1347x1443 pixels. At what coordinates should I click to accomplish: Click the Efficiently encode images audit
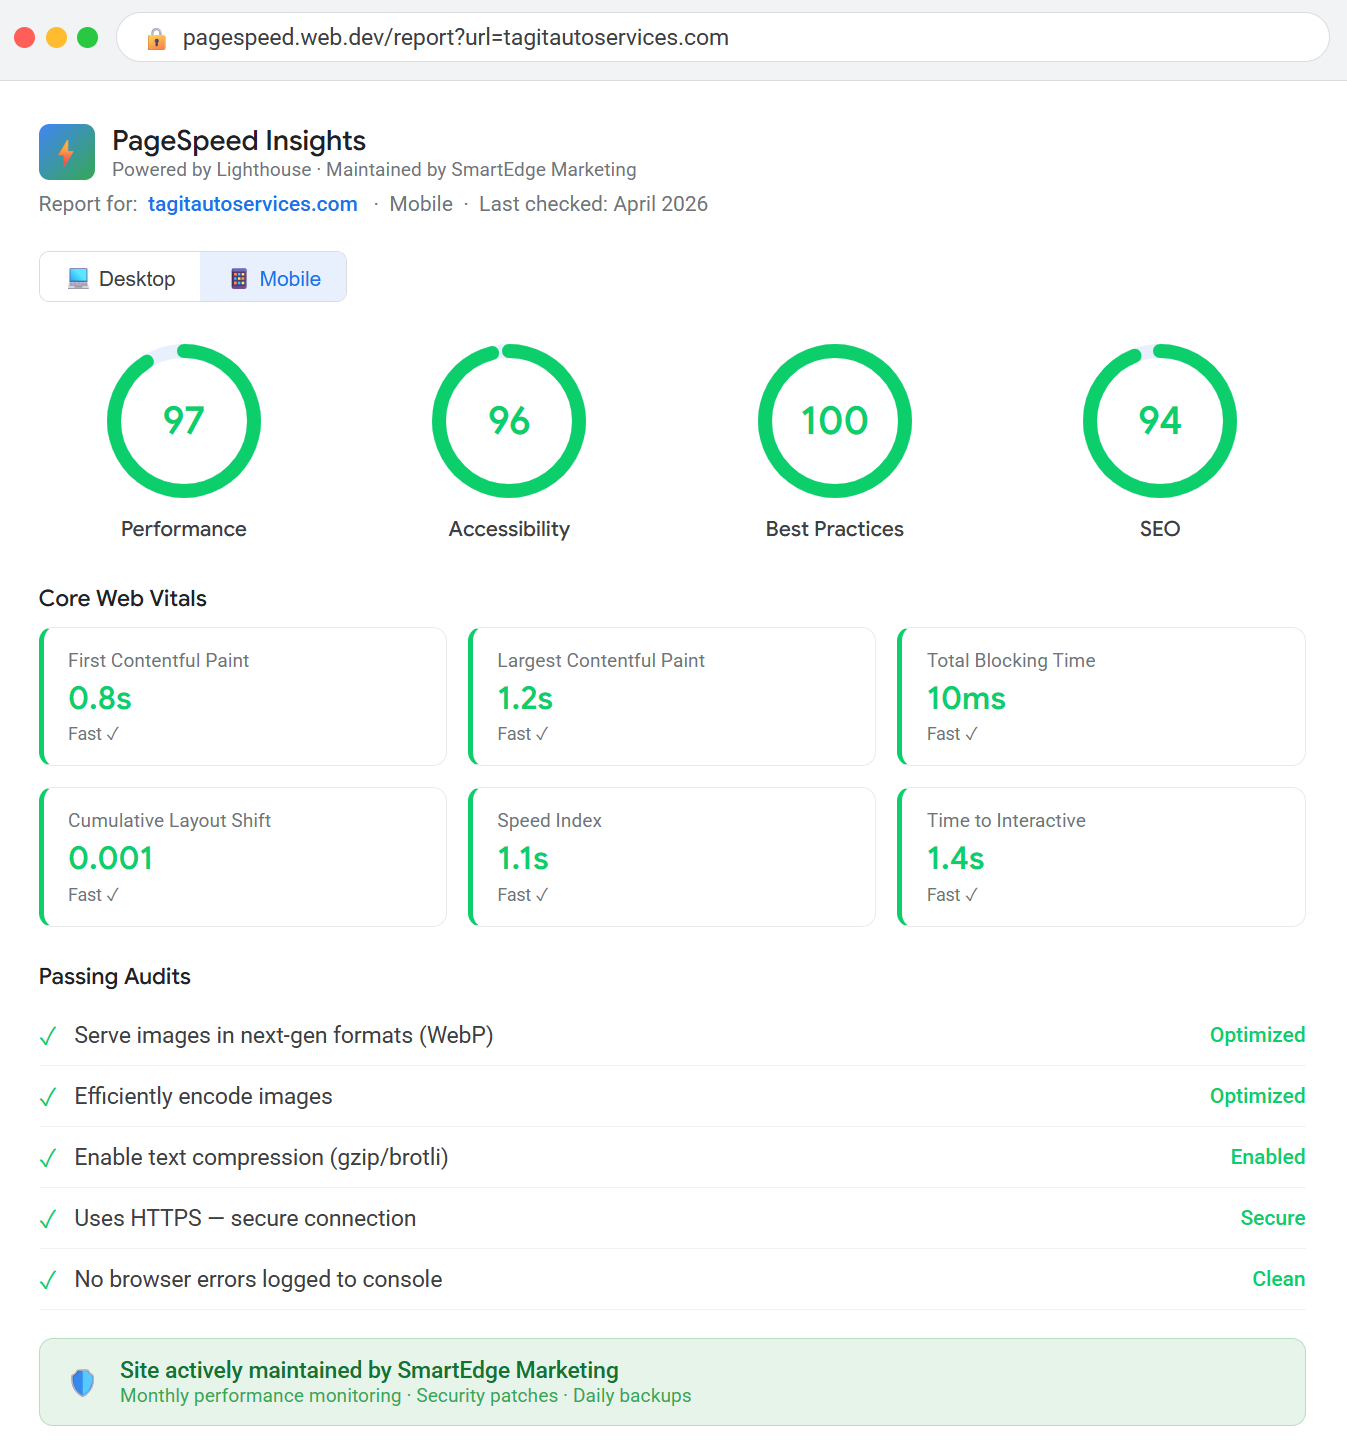[672, 1096]
